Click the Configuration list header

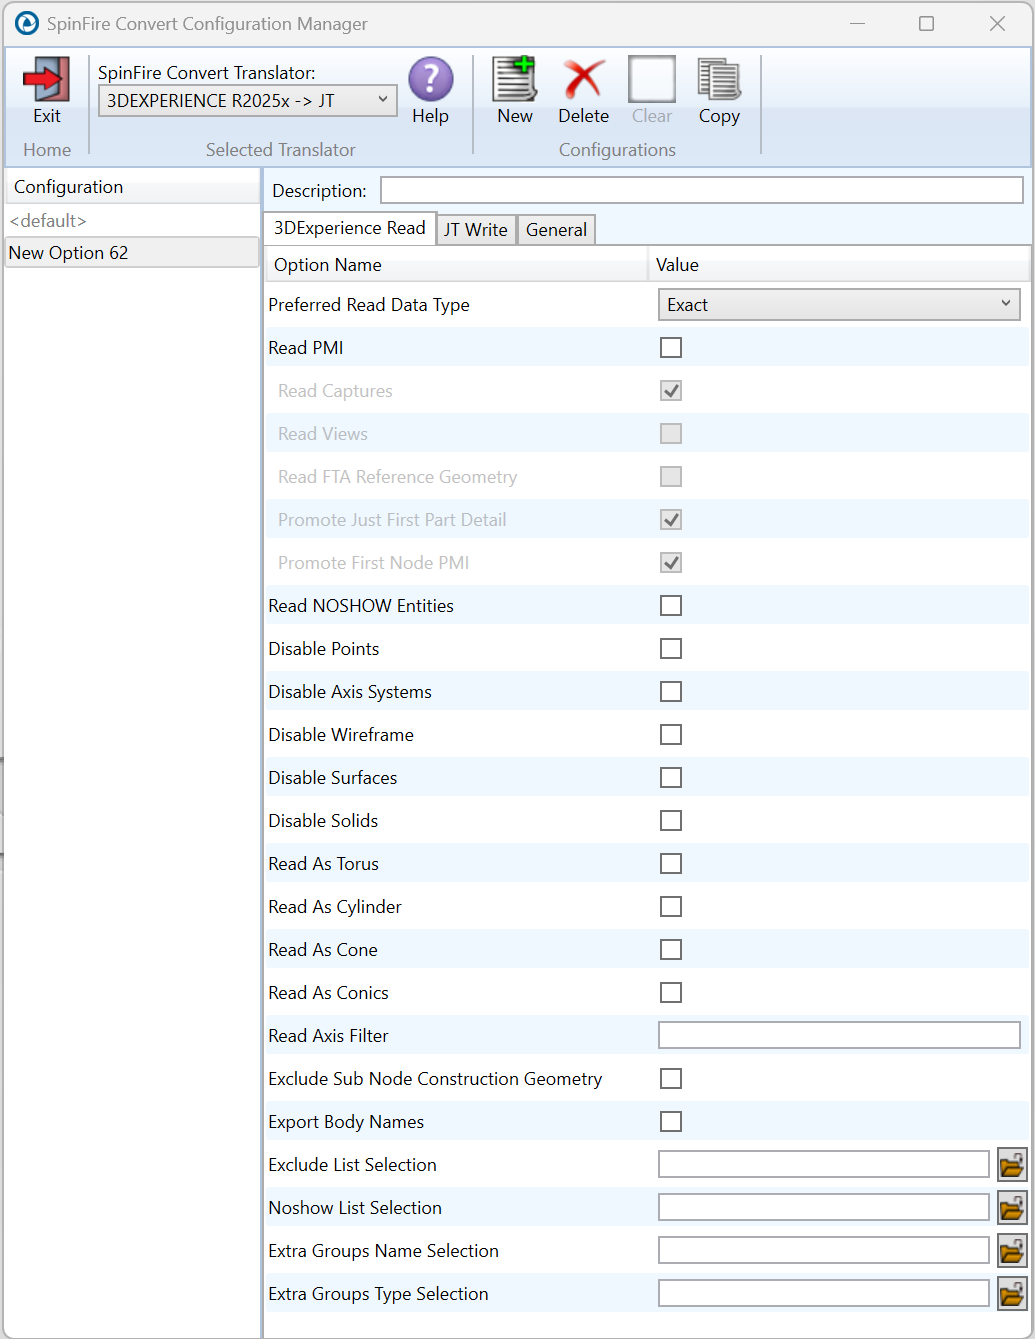pos(132,187)
